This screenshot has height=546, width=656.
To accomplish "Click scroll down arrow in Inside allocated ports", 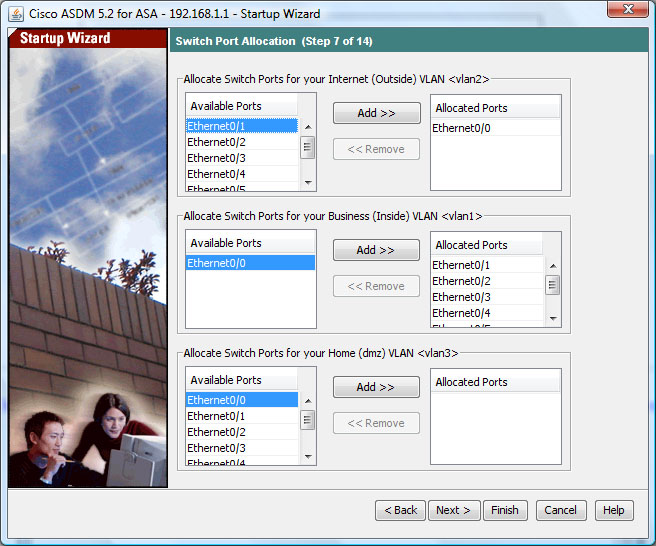I will coord(553,318).
